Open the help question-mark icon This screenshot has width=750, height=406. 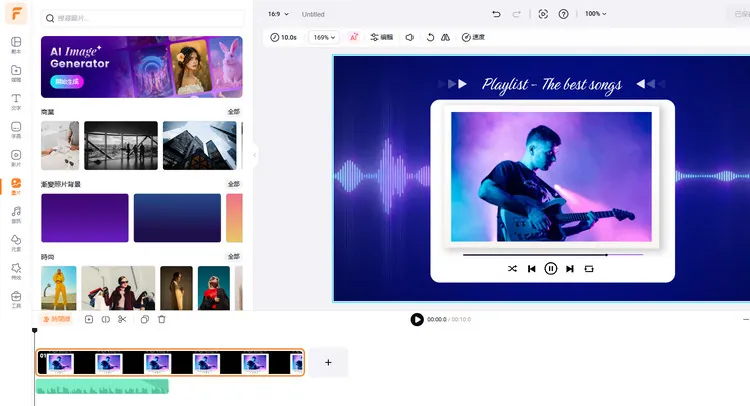pos(563,14)
